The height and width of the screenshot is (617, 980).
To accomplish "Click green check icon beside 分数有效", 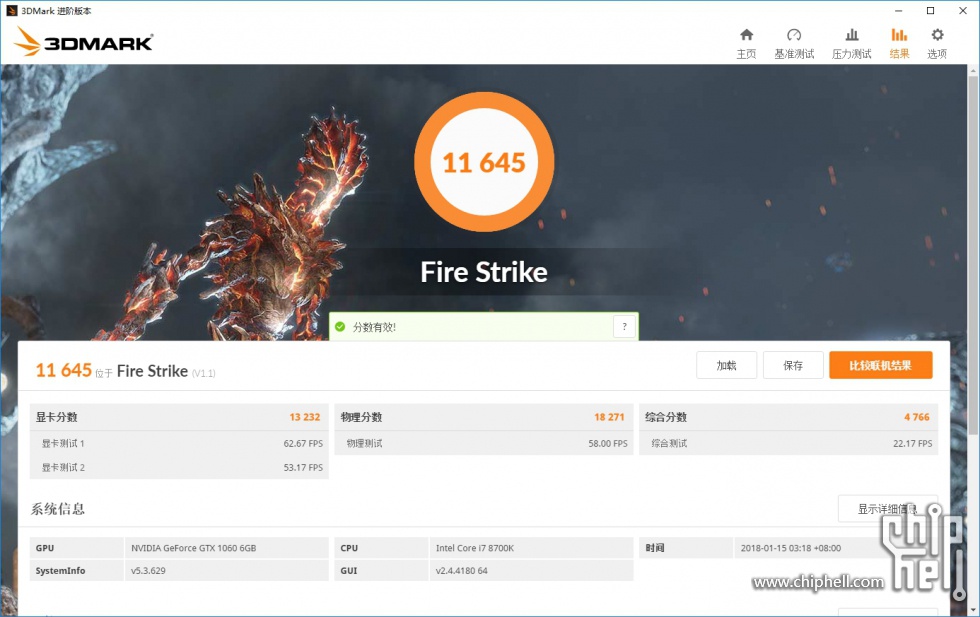I will [340, 326].
